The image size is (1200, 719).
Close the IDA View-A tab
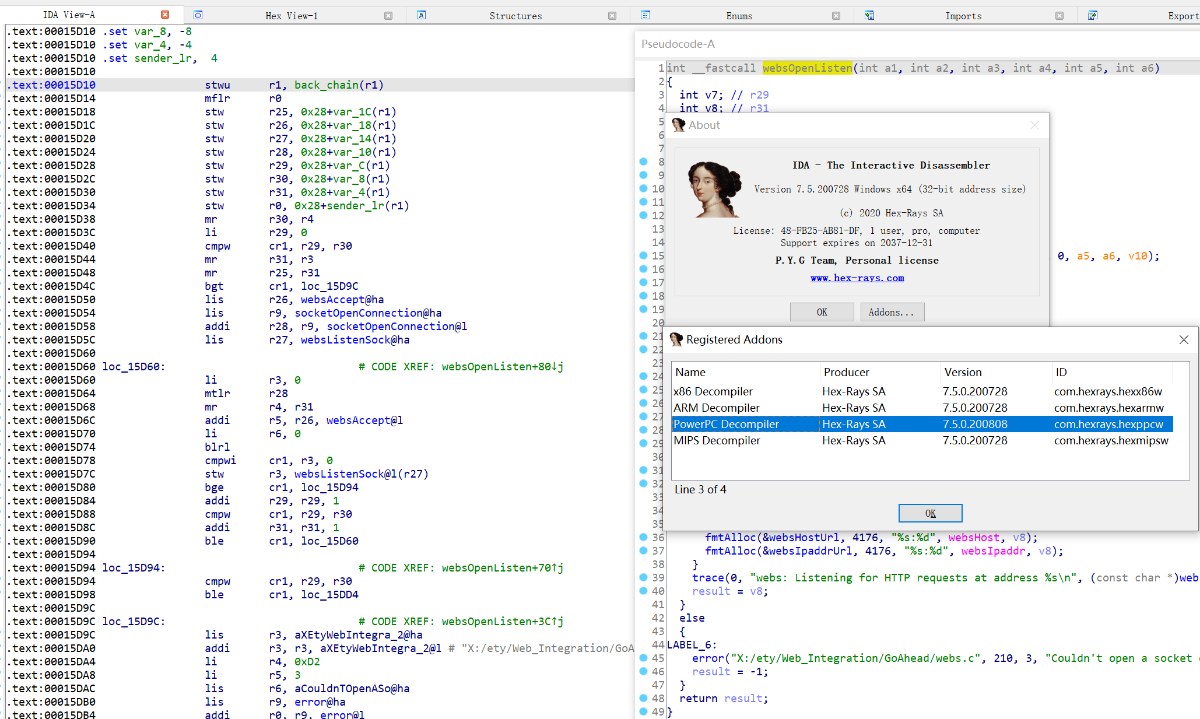click(x=164, y=15)
